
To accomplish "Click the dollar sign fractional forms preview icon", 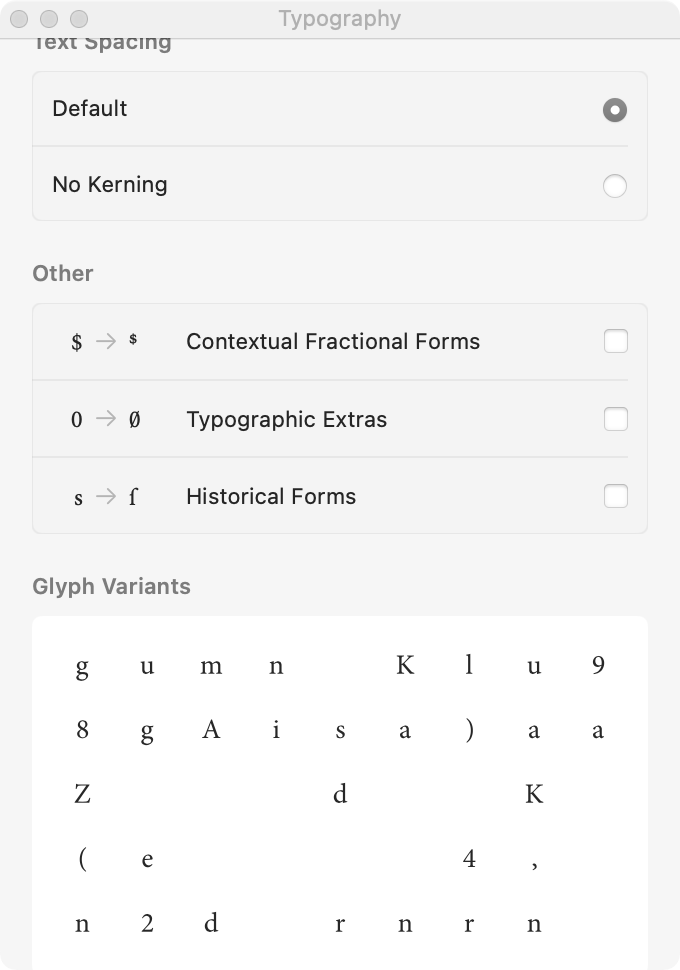I will click(x=105, y=341).
